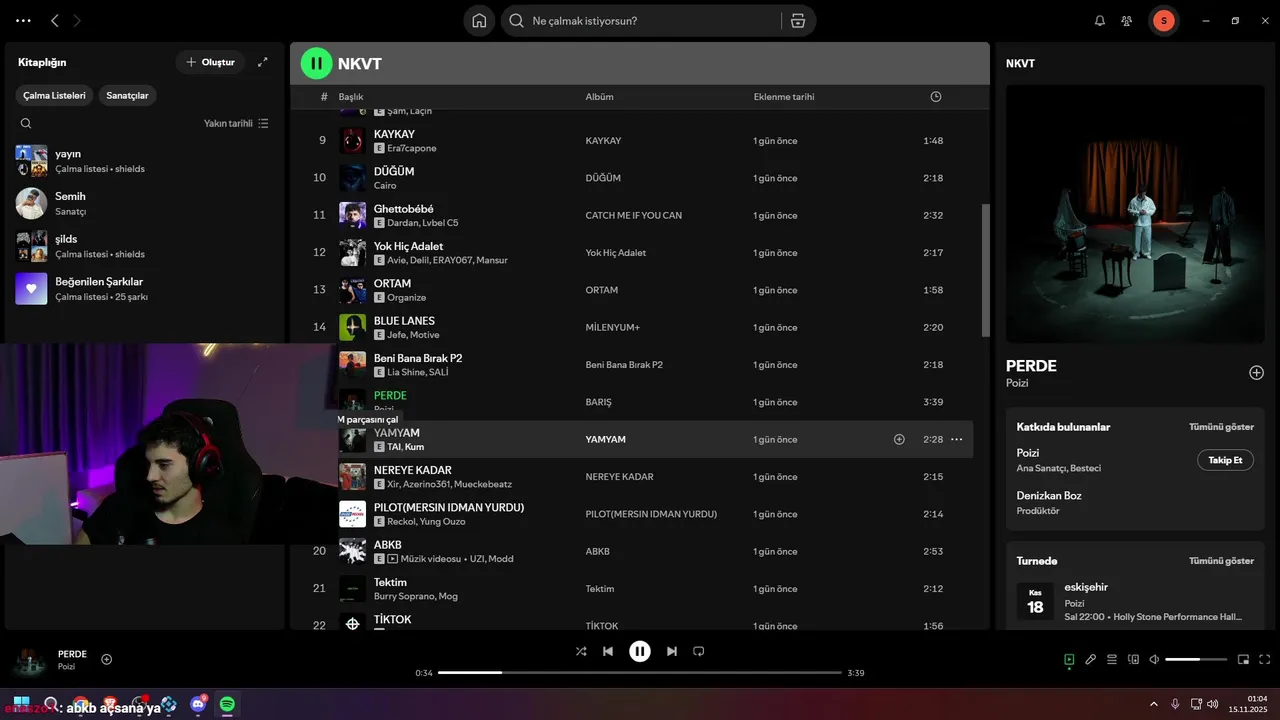The image size is (1280, 720).
Task: Open Beğenilen Şarkılar in library
Action: 145,288
